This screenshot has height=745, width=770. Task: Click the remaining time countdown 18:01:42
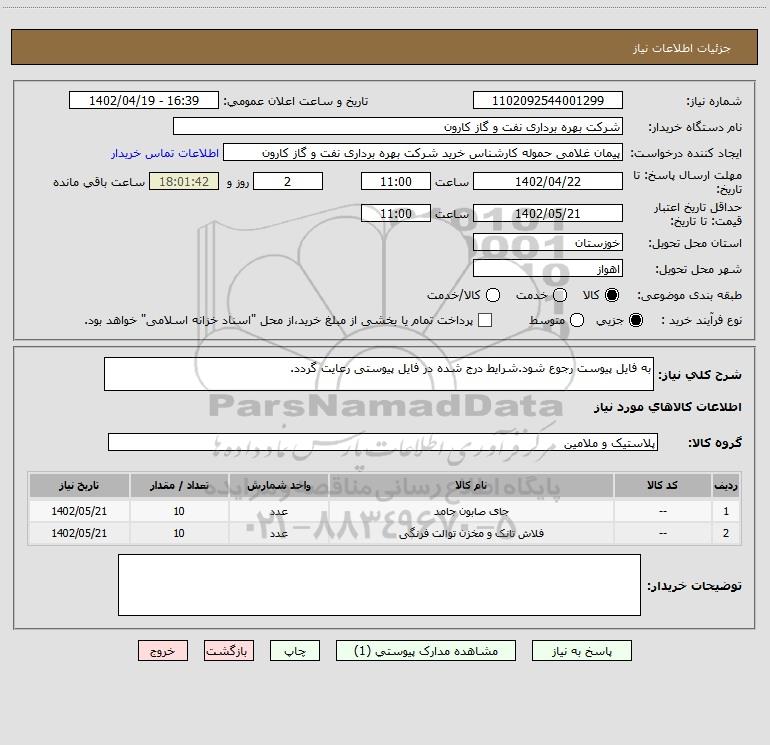pos(184,181)
